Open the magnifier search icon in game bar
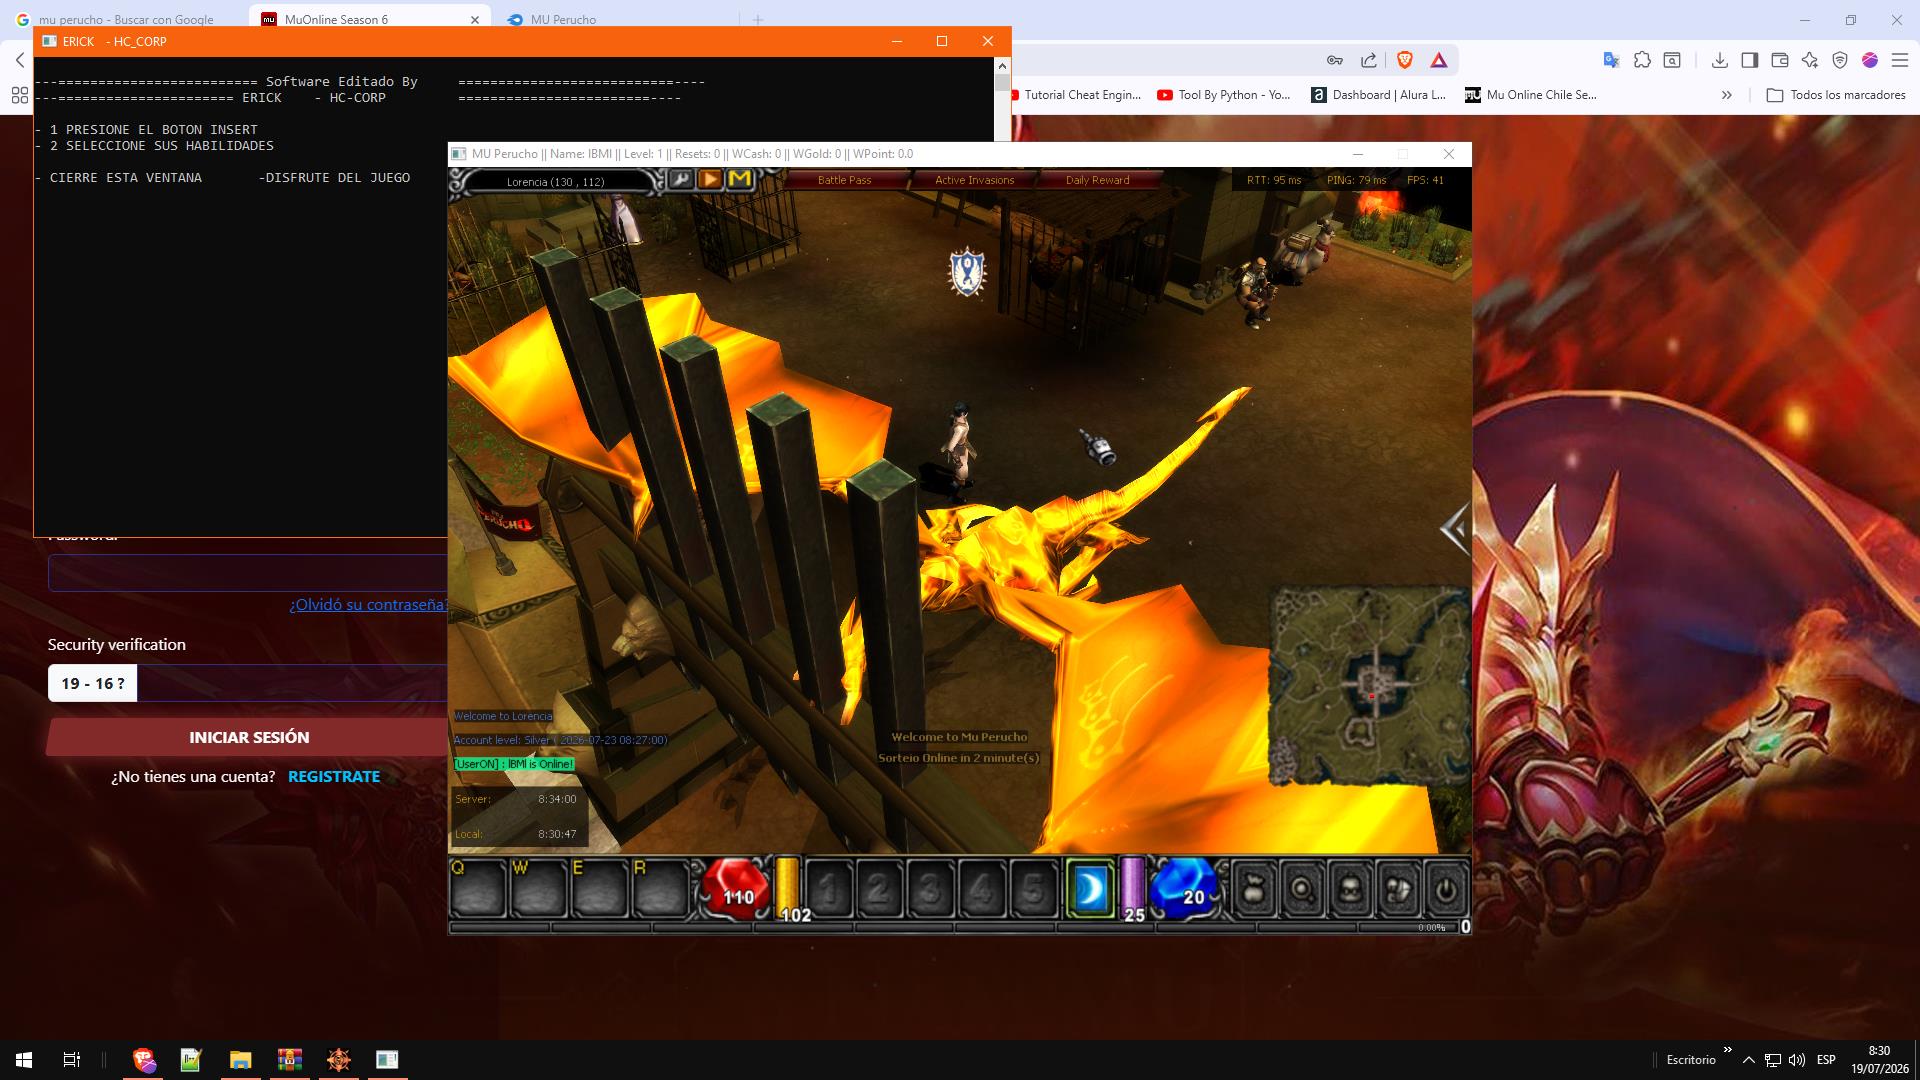Image resolution: width=1920 pixels, height=1080 pixels. [x=1302, y=888]
